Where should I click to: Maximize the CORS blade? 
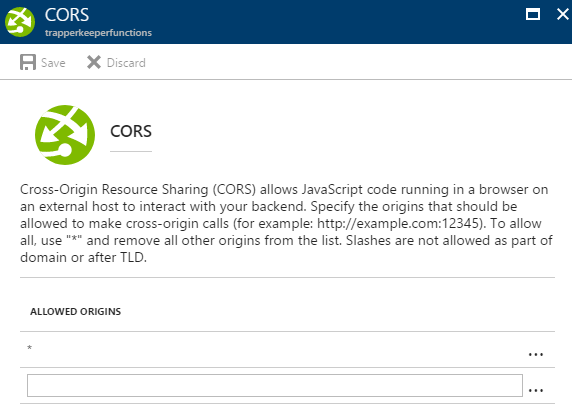pos(533,15)
